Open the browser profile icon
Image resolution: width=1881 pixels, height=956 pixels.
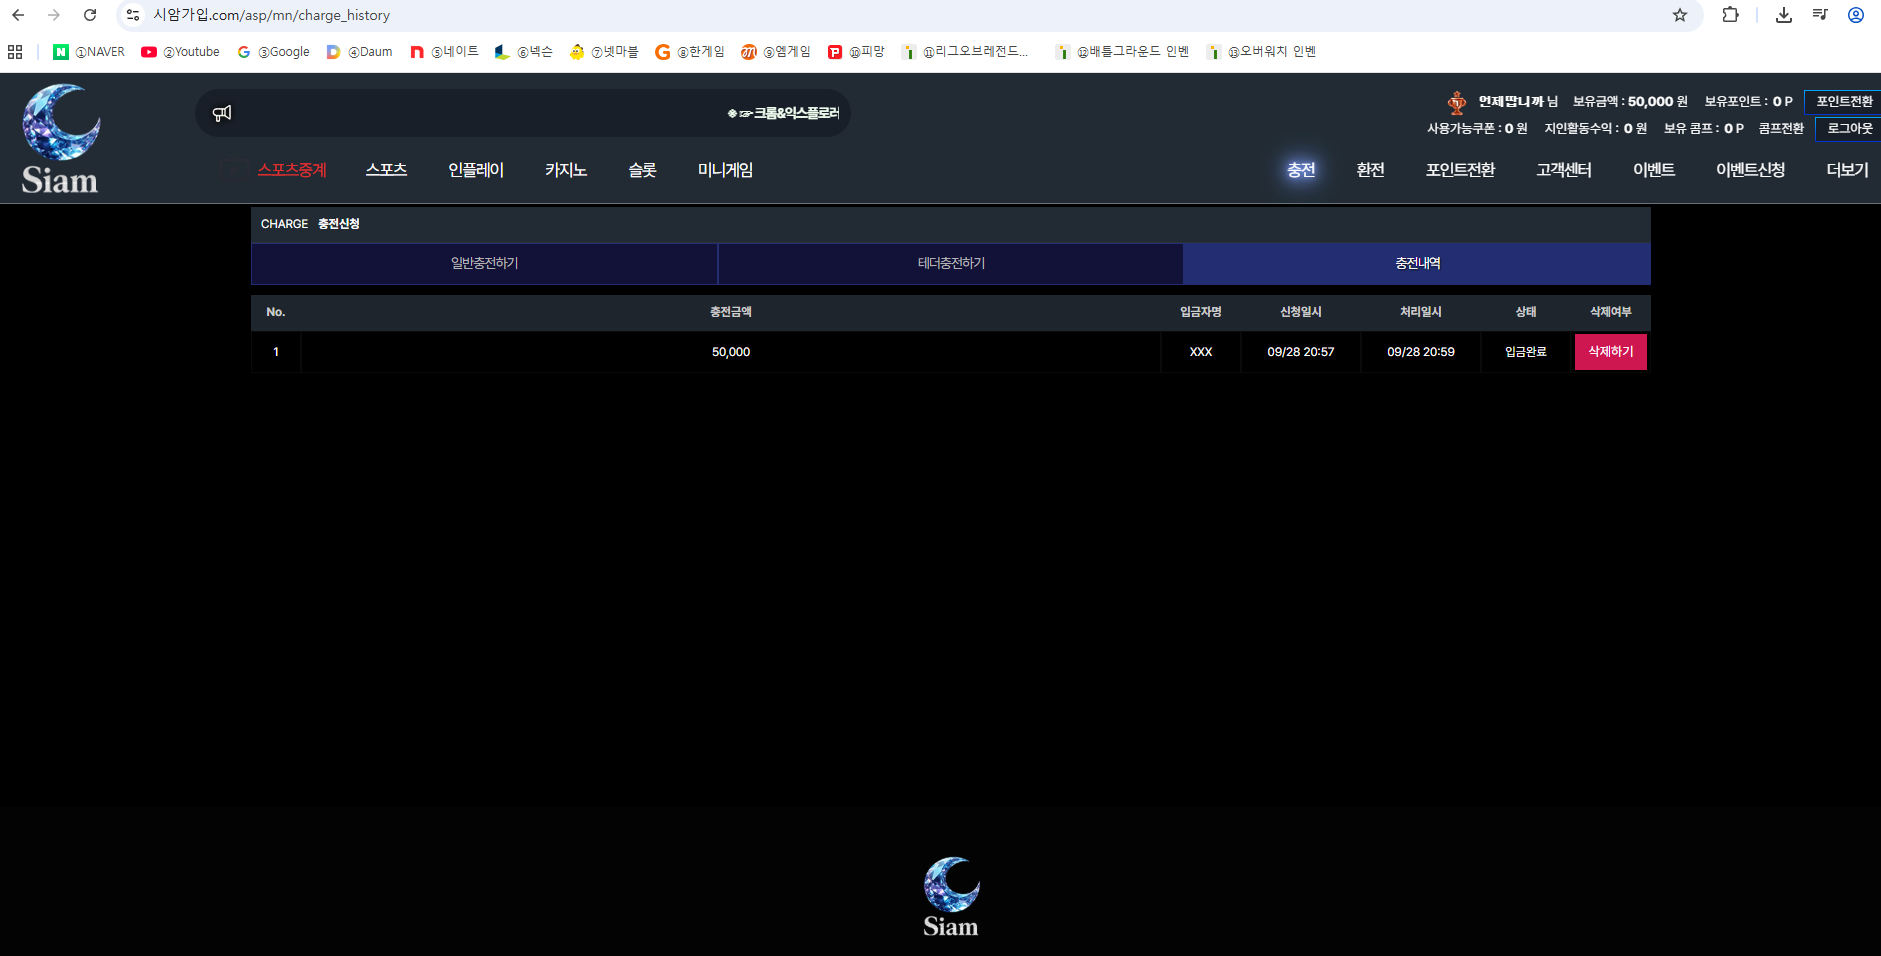click(1856, 15)
